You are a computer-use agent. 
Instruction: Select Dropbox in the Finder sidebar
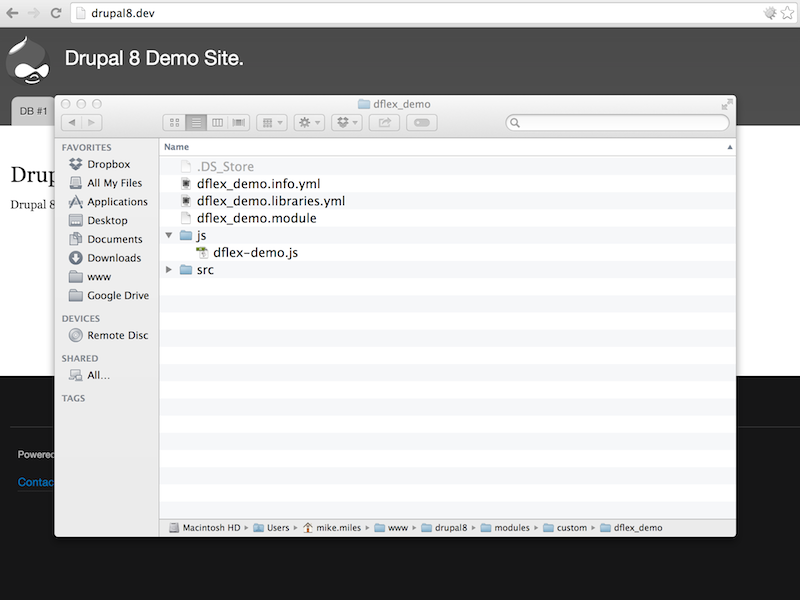105,164
